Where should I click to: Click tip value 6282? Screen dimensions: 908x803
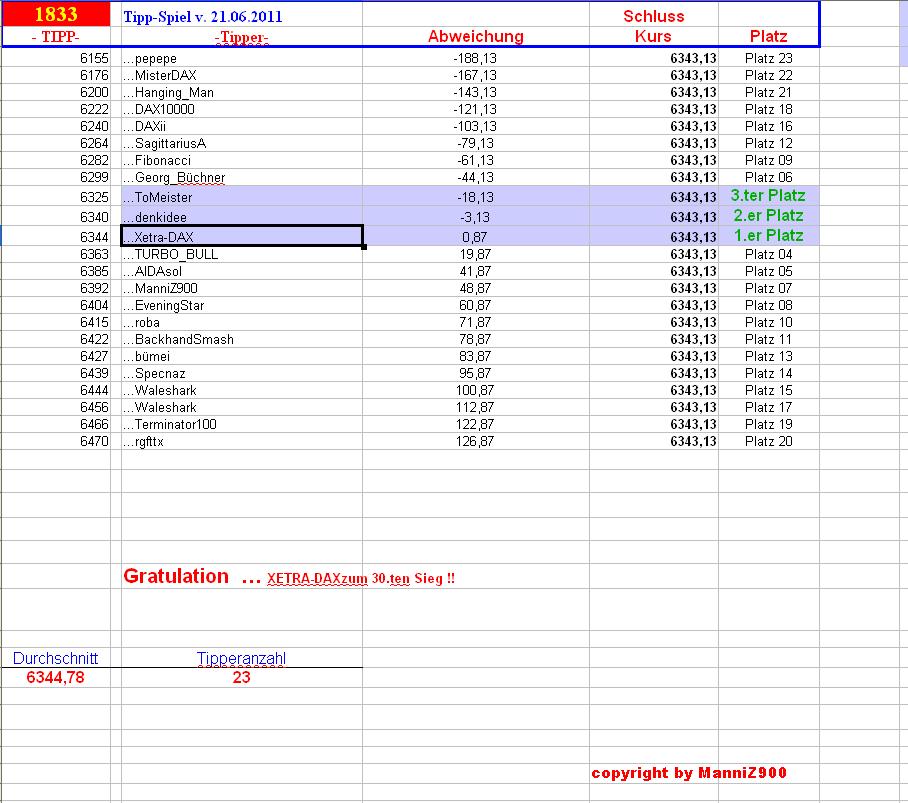click(56, 160)
